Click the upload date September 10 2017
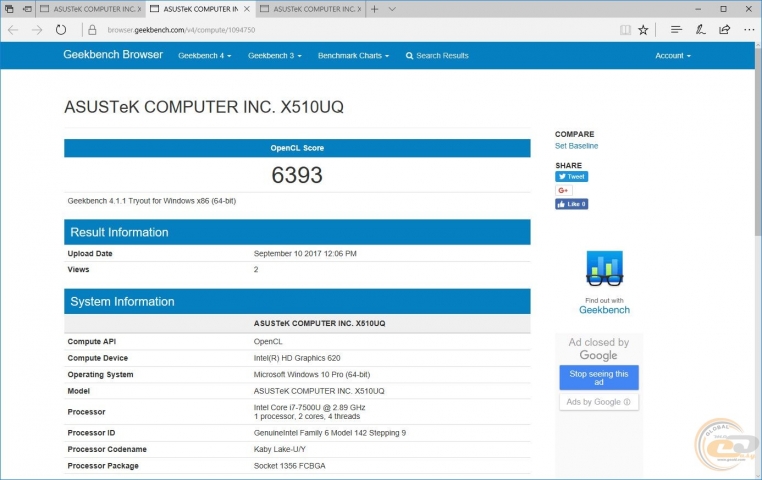 click(x=305, y=254)
